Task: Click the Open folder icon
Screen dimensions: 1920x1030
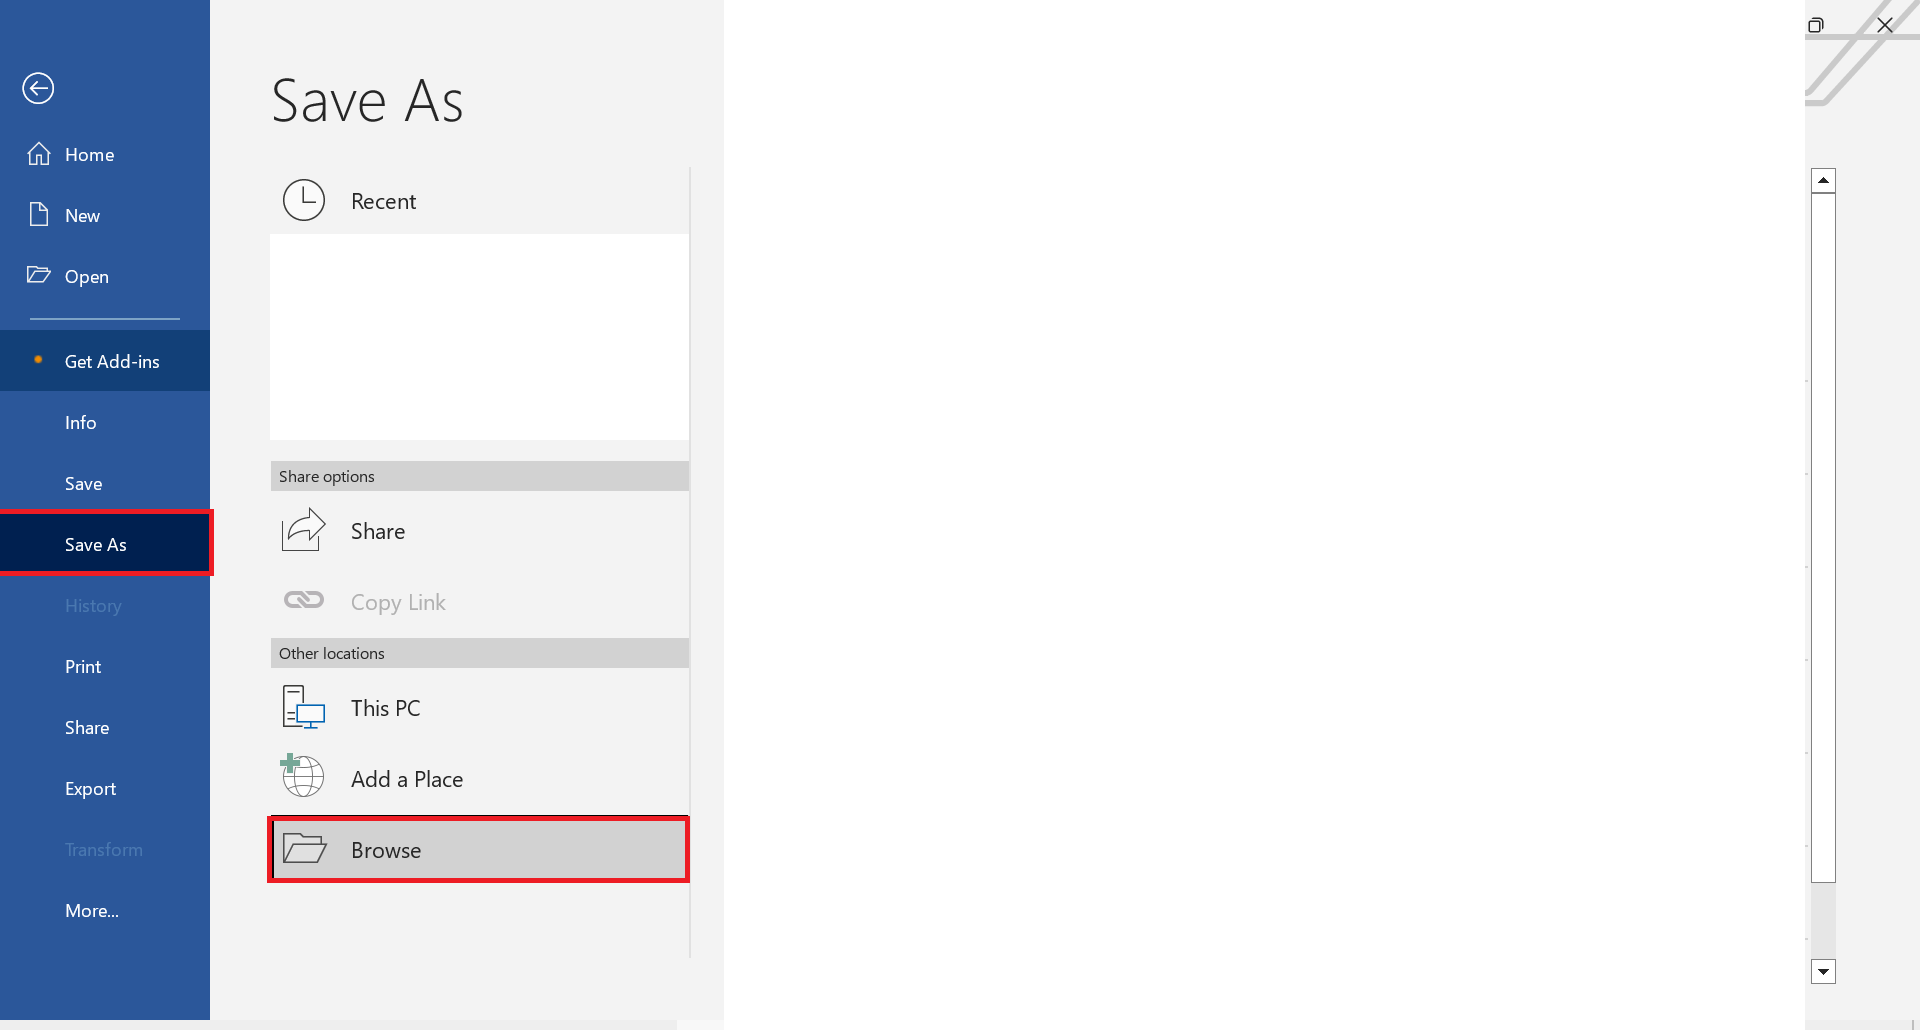Action: [x=39, y=275]
